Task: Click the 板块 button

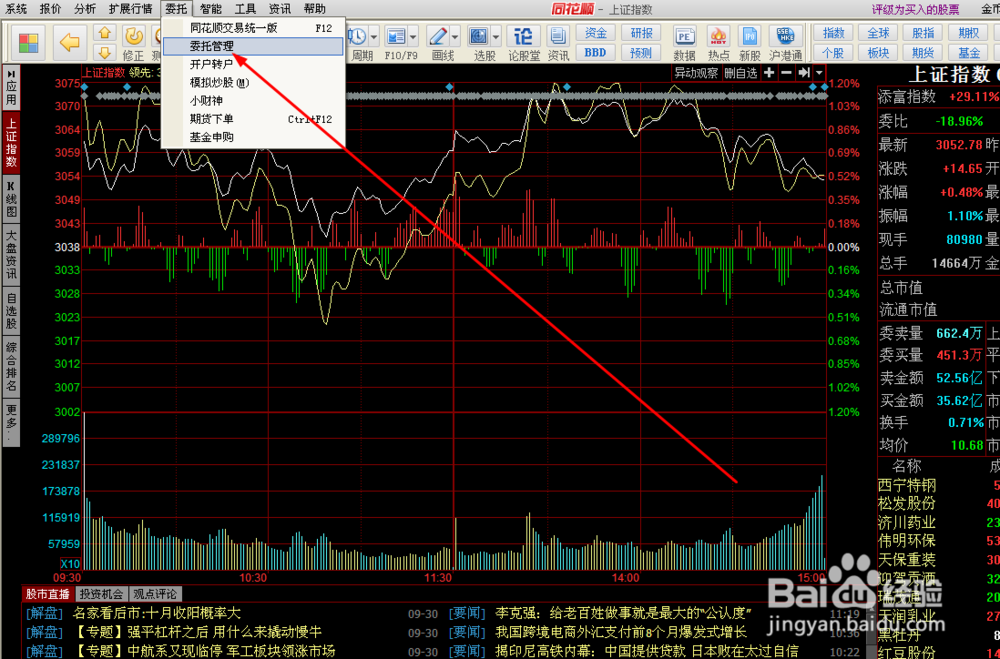Action: [878, 52]
